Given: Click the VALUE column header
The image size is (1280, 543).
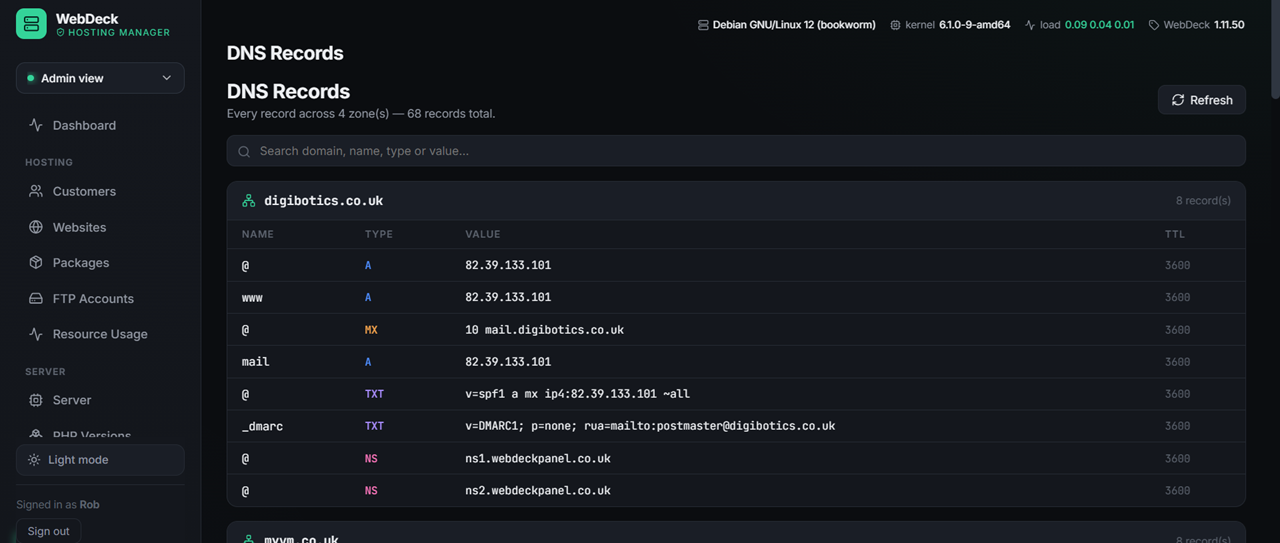Looking at the screenshot, I should coord(483,234).
